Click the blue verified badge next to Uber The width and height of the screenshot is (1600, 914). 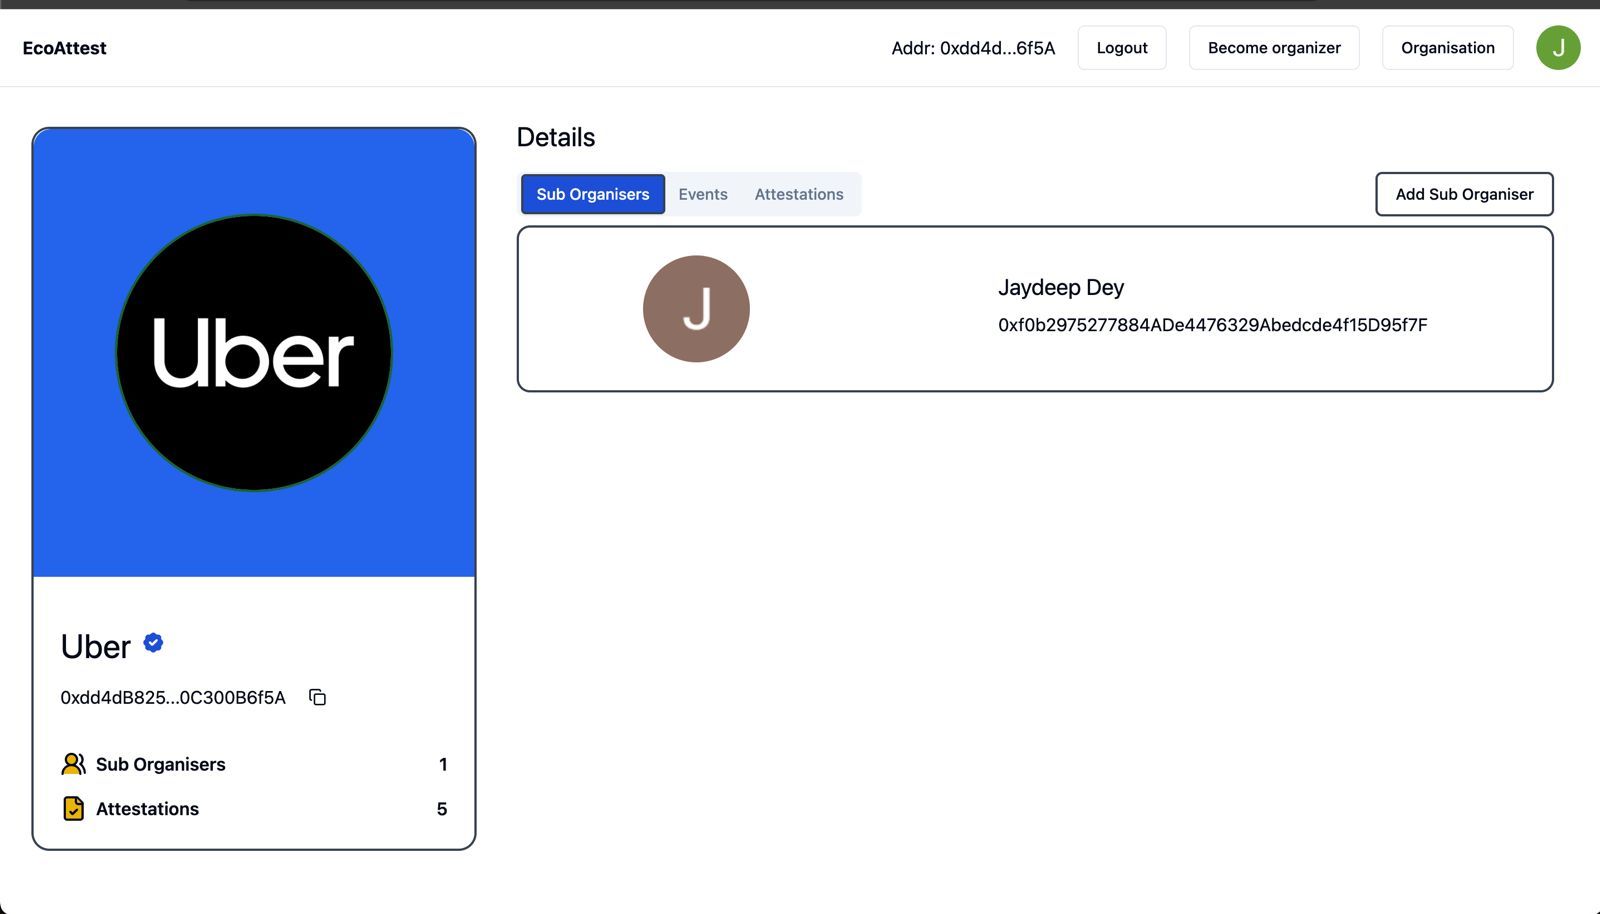(x=153, y=642)
